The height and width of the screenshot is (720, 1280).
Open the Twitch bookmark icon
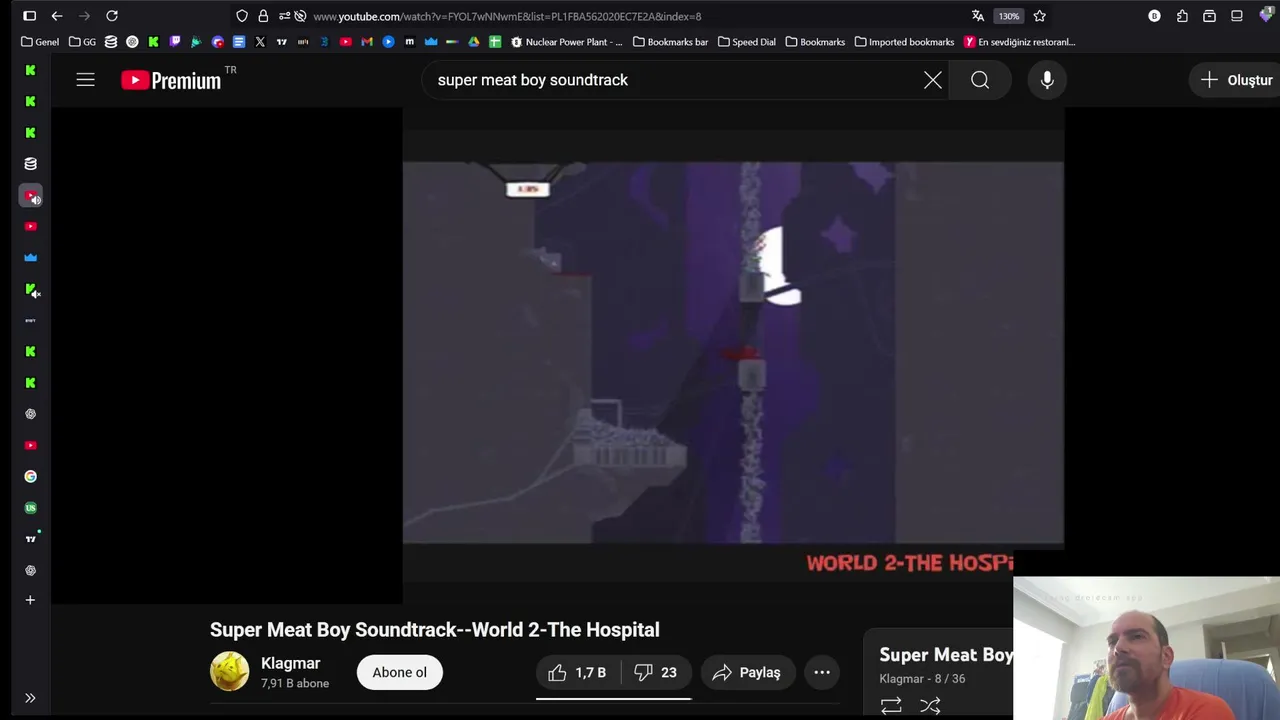[175, 42]
